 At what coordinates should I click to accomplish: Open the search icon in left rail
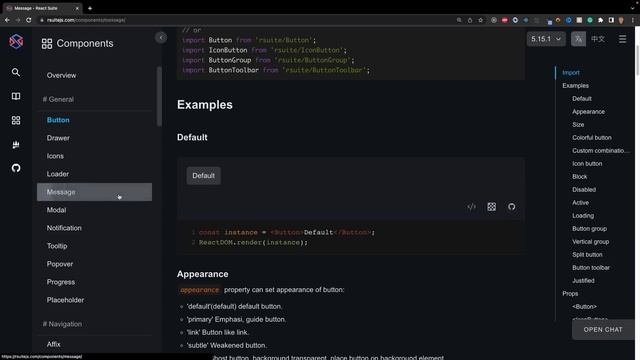[x=16, y=72]
